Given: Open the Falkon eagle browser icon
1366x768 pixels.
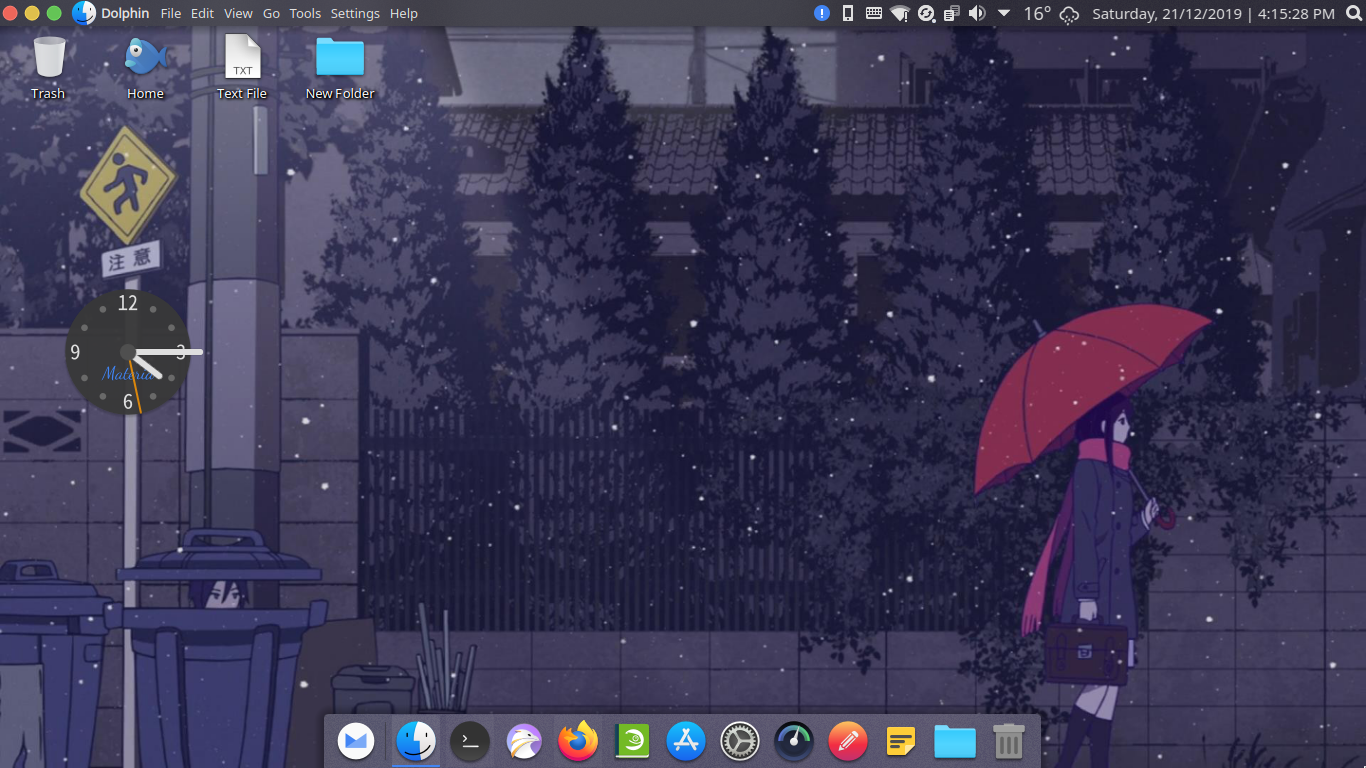Looking at the screenshot, I should point(524,741).
